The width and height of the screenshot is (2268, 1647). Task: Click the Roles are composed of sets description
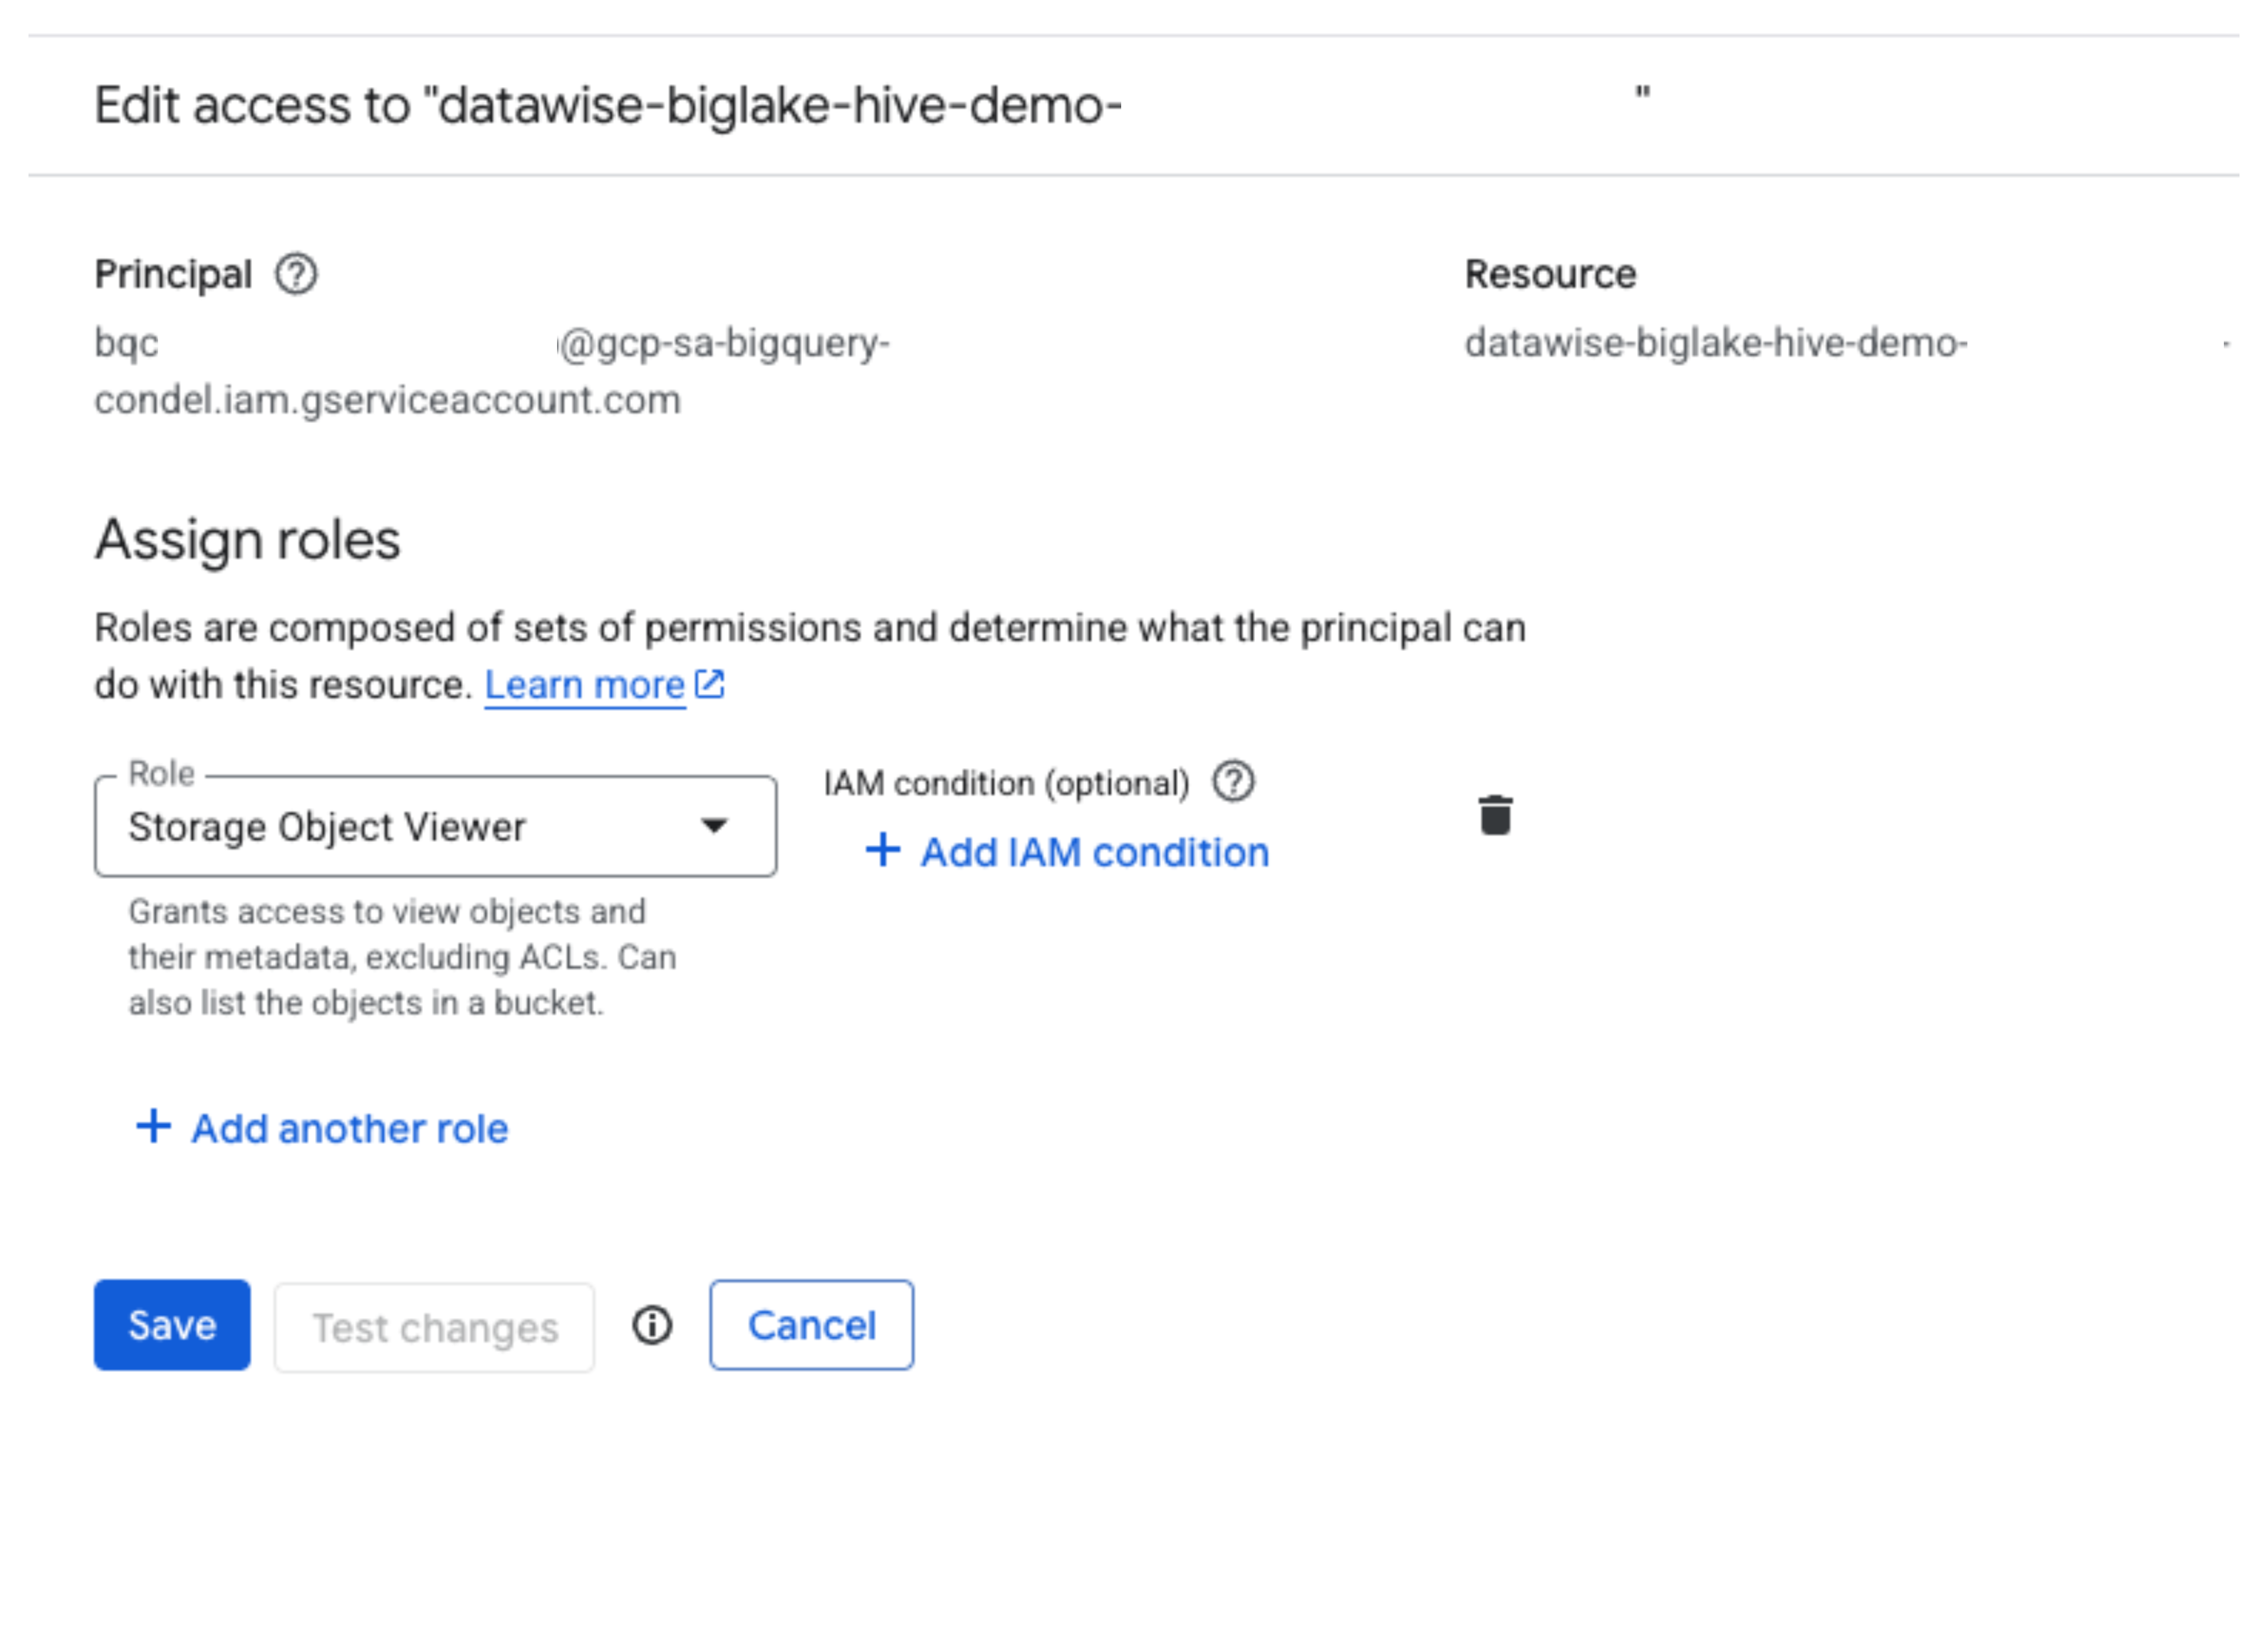[810, 656]
